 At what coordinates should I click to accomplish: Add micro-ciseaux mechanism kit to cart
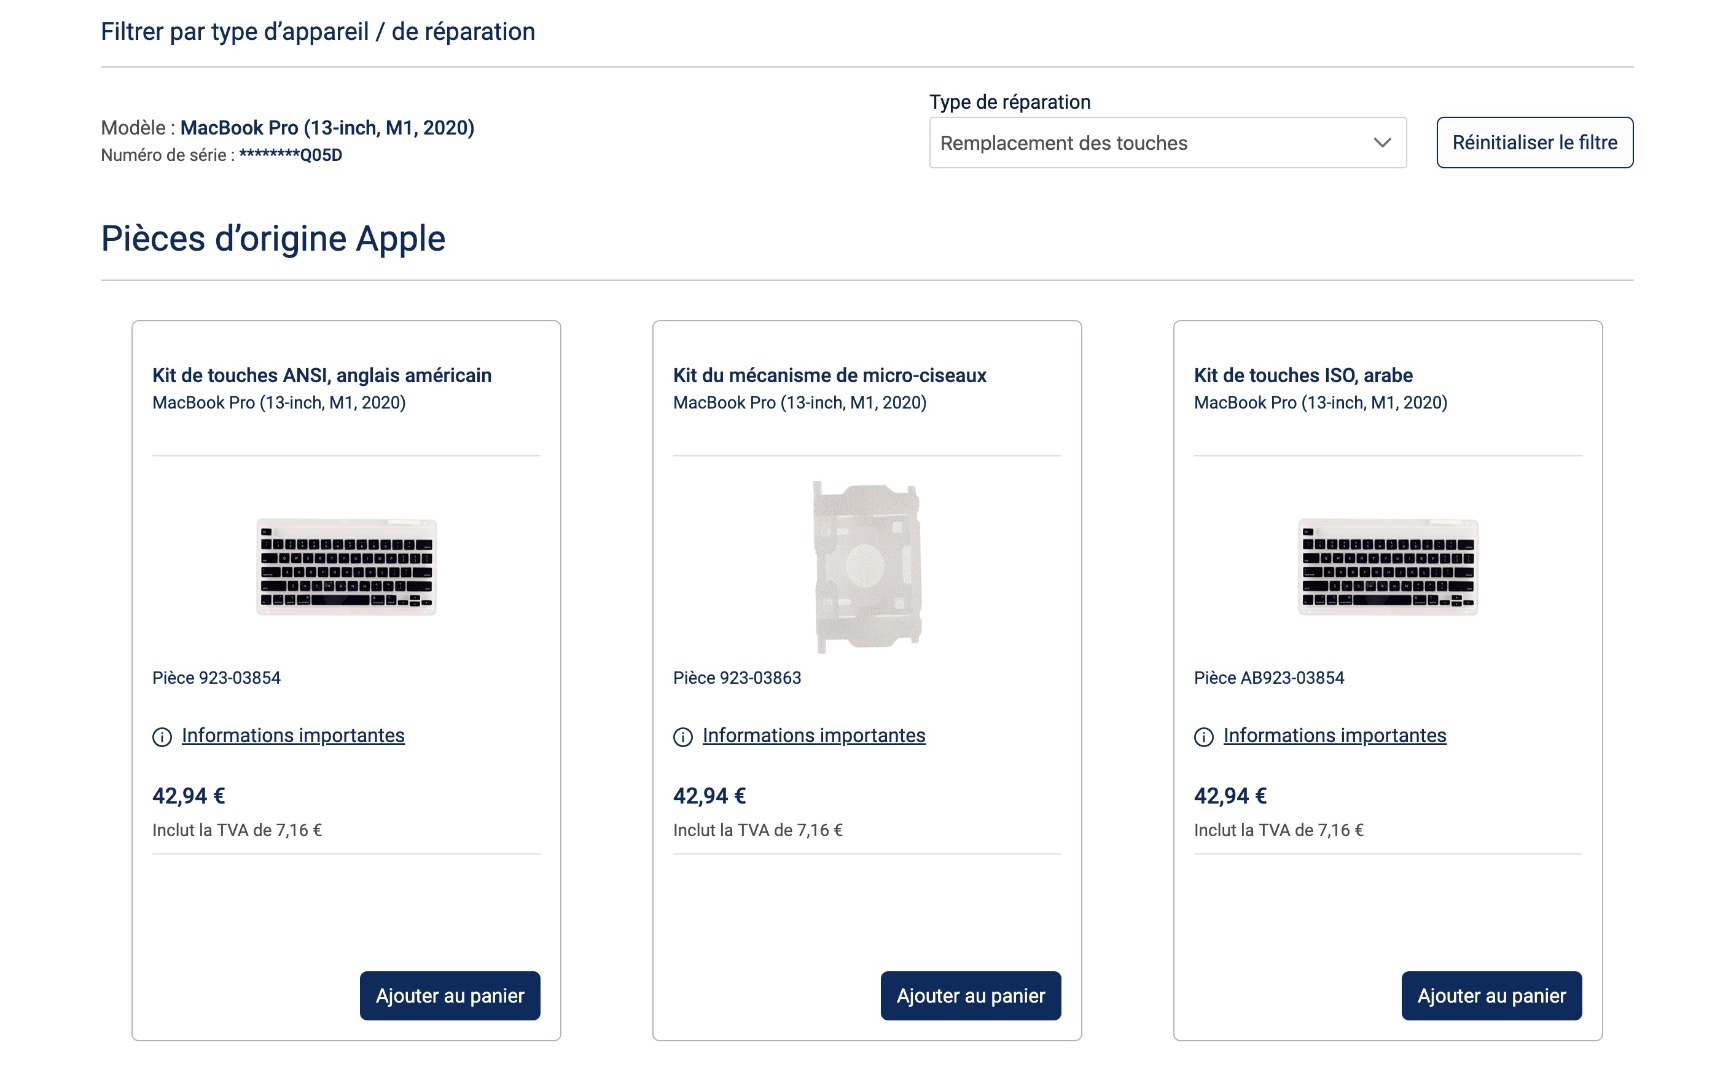pos(970,996)
